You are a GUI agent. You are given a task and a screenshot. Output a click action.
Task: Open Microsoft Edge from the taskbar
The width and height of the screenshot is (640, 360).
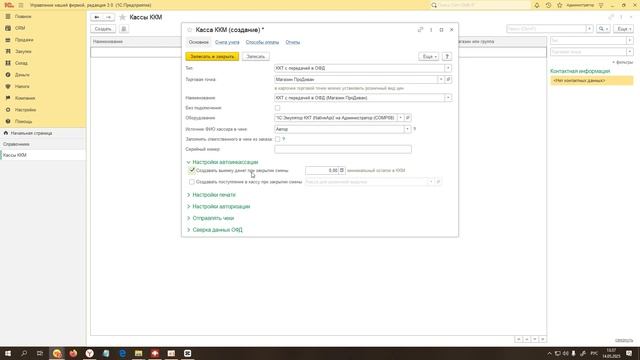pos(122,353)
